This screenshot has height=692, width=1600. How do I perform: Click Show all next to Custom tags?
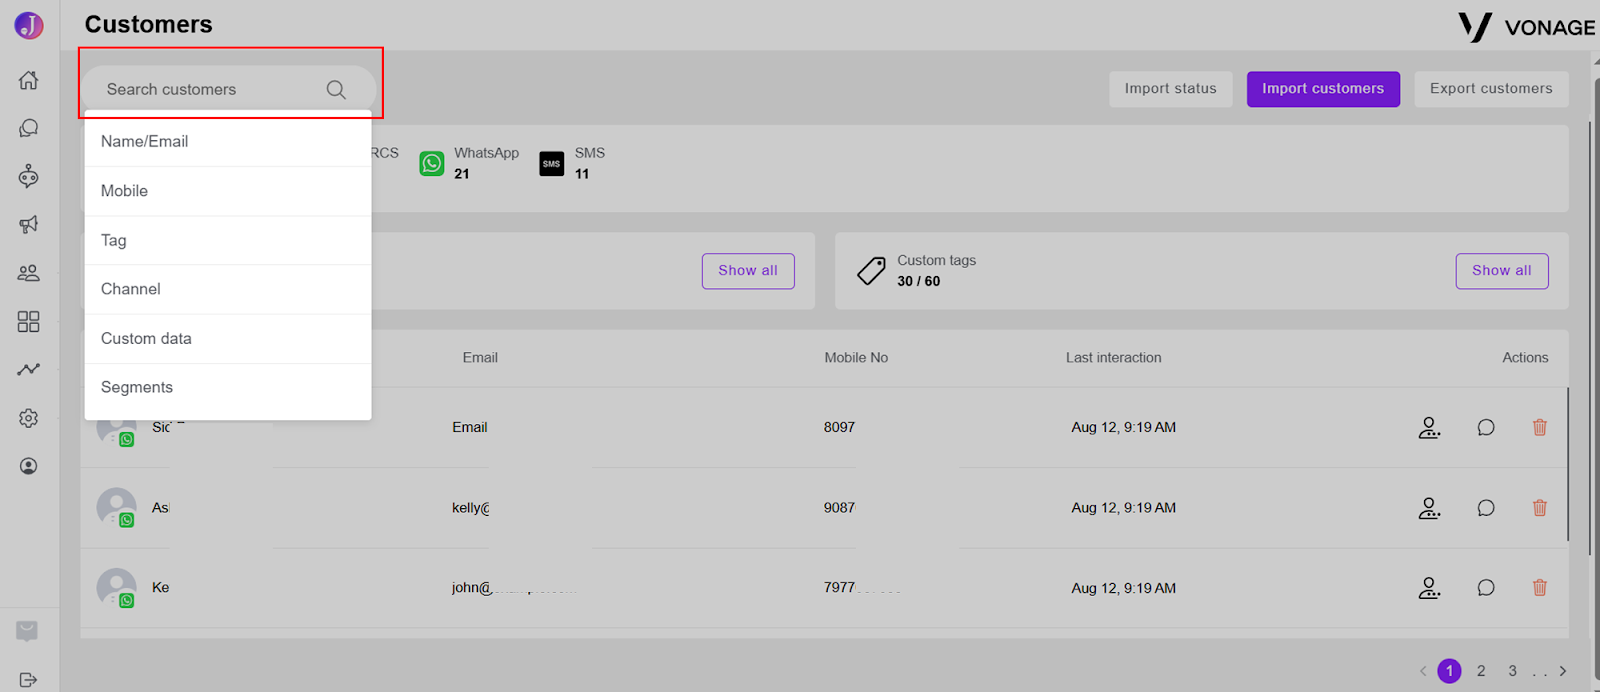1502,271
